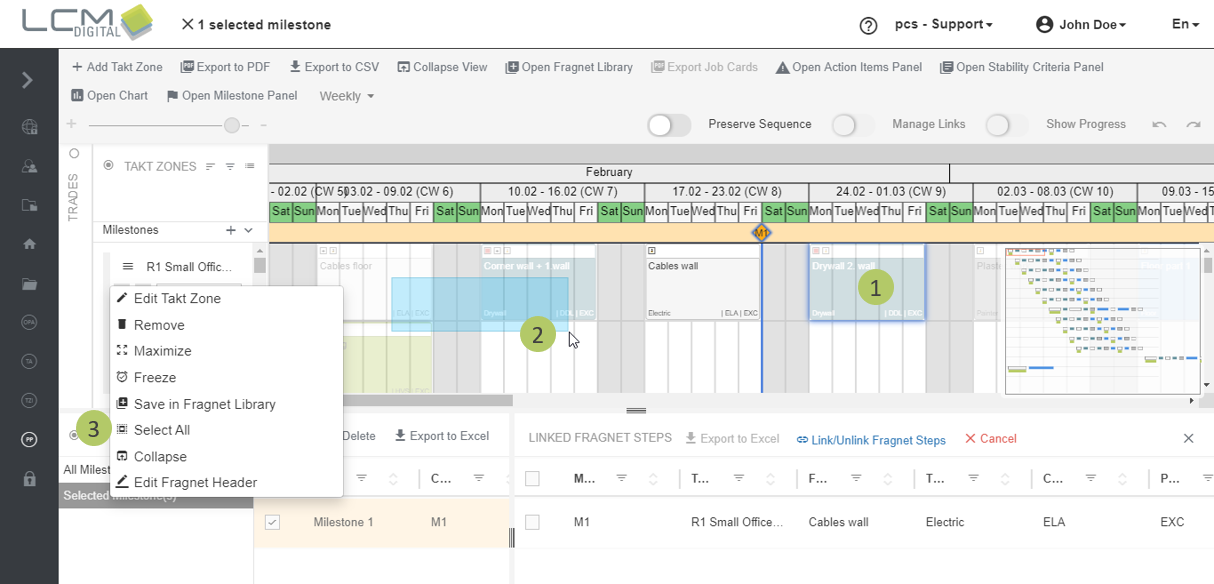Click Link/Unlink Fragnet Steps link
This screenshot has height=584, width=1214.
coord(871,439)
